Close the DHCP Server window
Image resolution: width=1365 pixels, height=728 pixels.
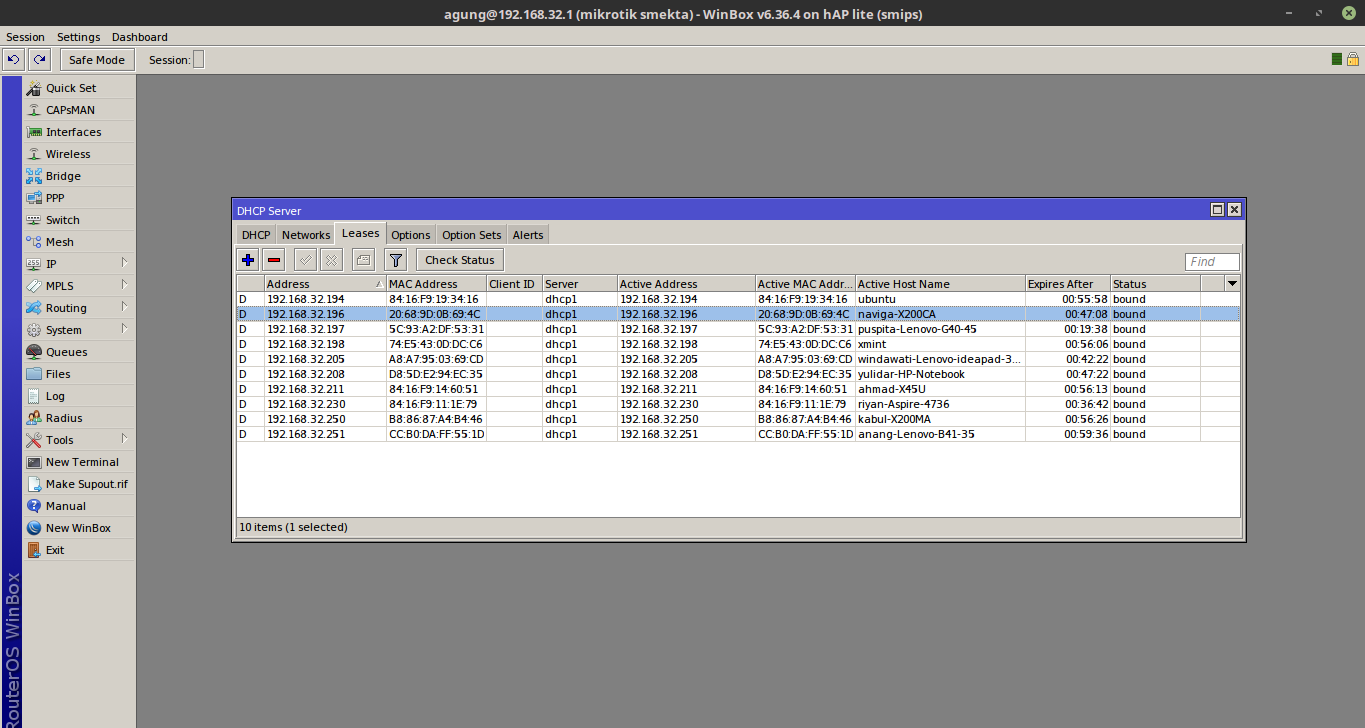pyautogui.click(x=1234, y=210)
